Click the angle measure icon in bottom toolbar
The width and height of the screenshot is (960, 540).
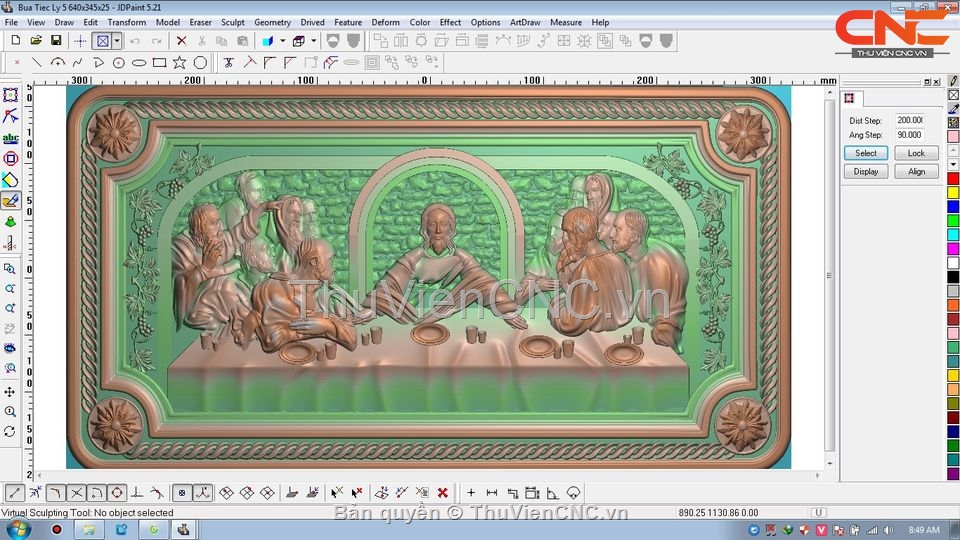552,492
